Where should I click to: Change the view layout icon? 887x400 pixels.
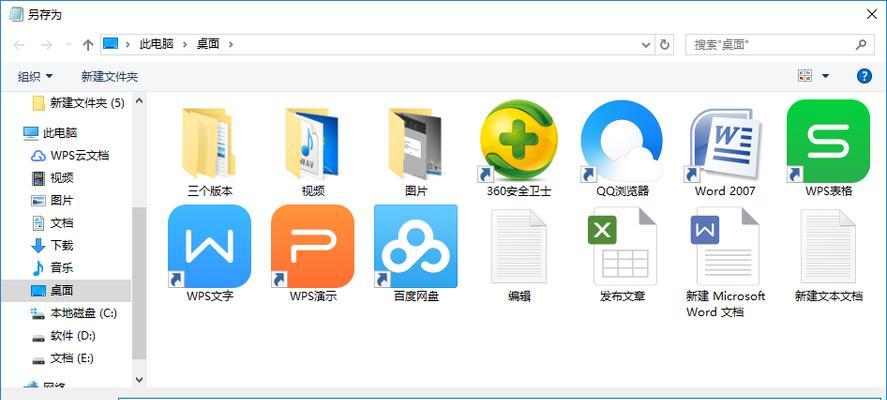(x=804, y=76)
